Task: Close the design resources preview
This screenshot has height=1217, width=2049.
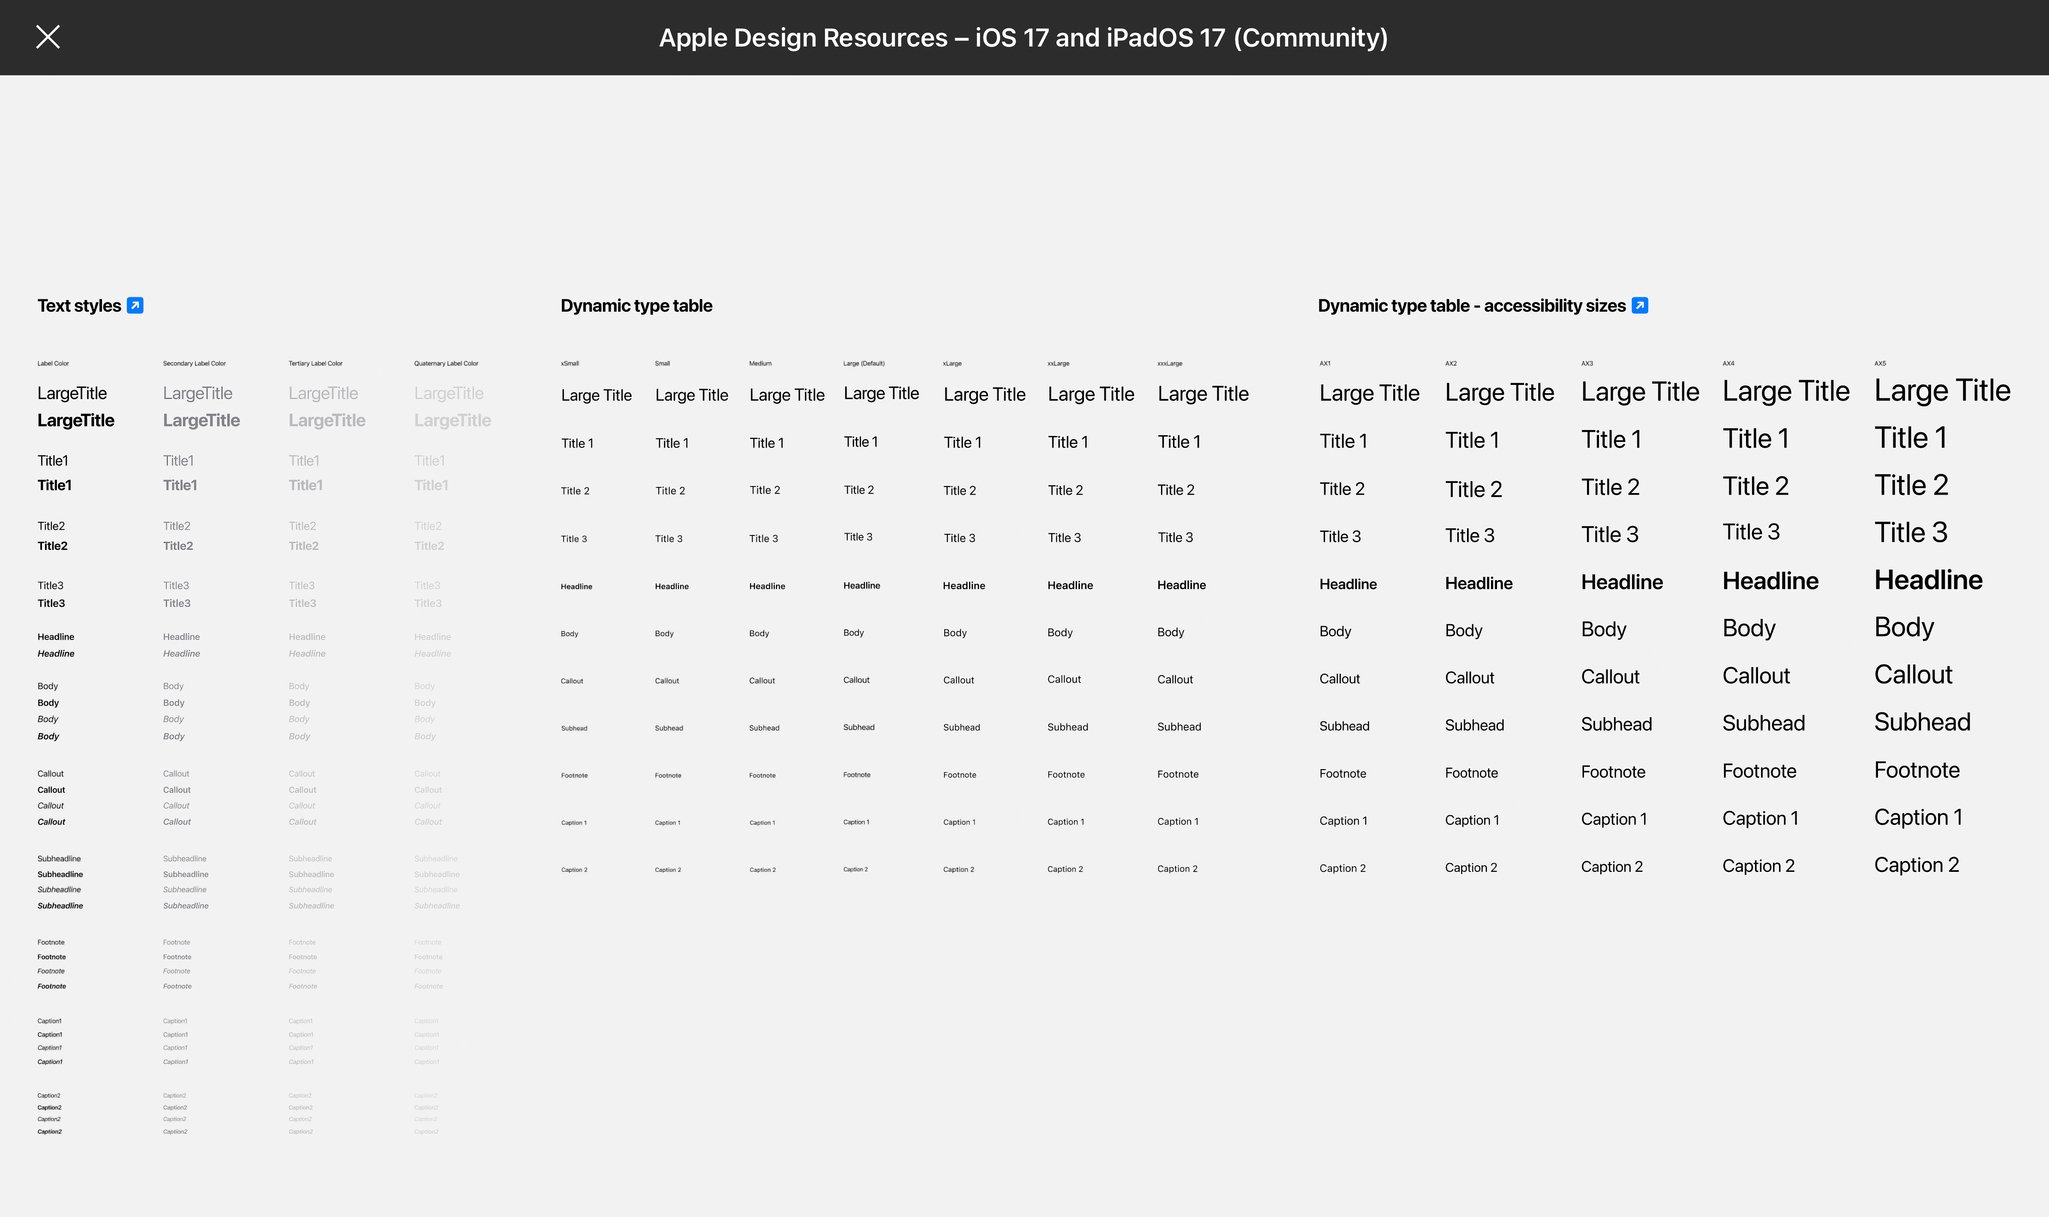Action: [48, 37]
